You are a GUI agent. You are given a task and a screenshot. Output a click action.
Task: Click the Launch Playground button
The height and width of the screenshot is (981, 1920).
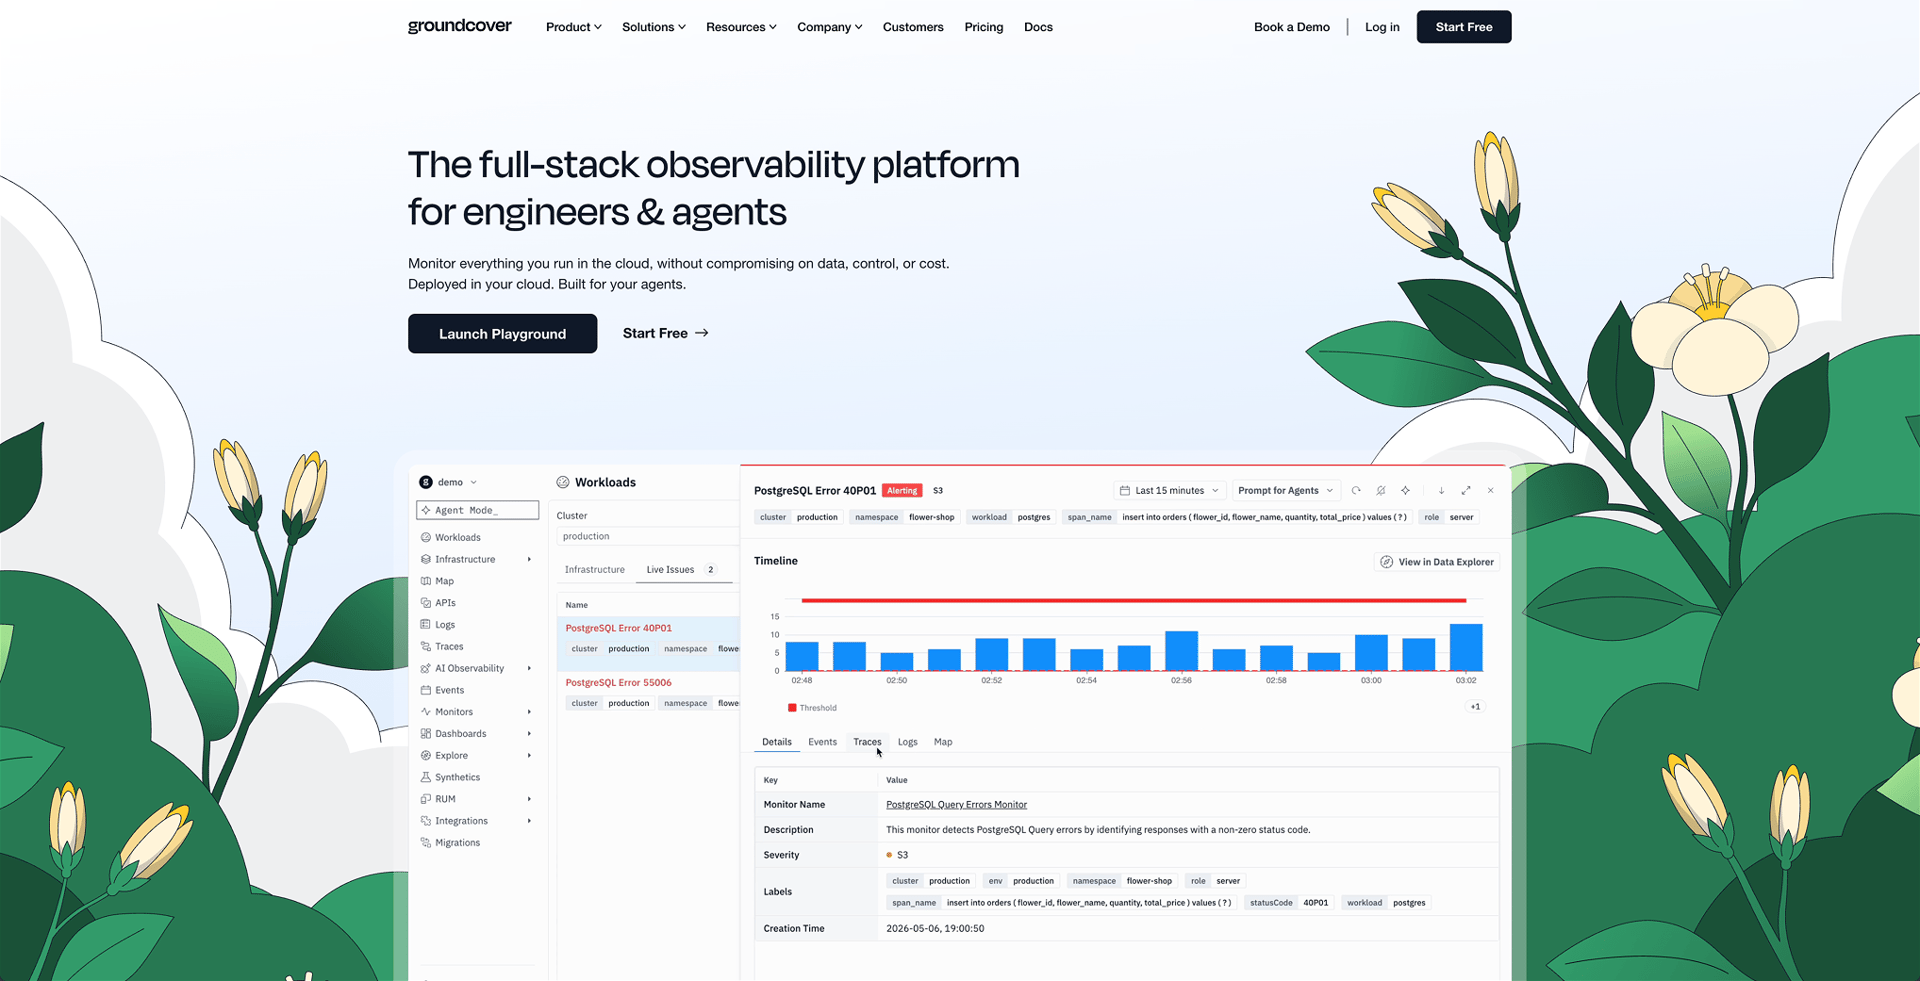tap(502, 334)
